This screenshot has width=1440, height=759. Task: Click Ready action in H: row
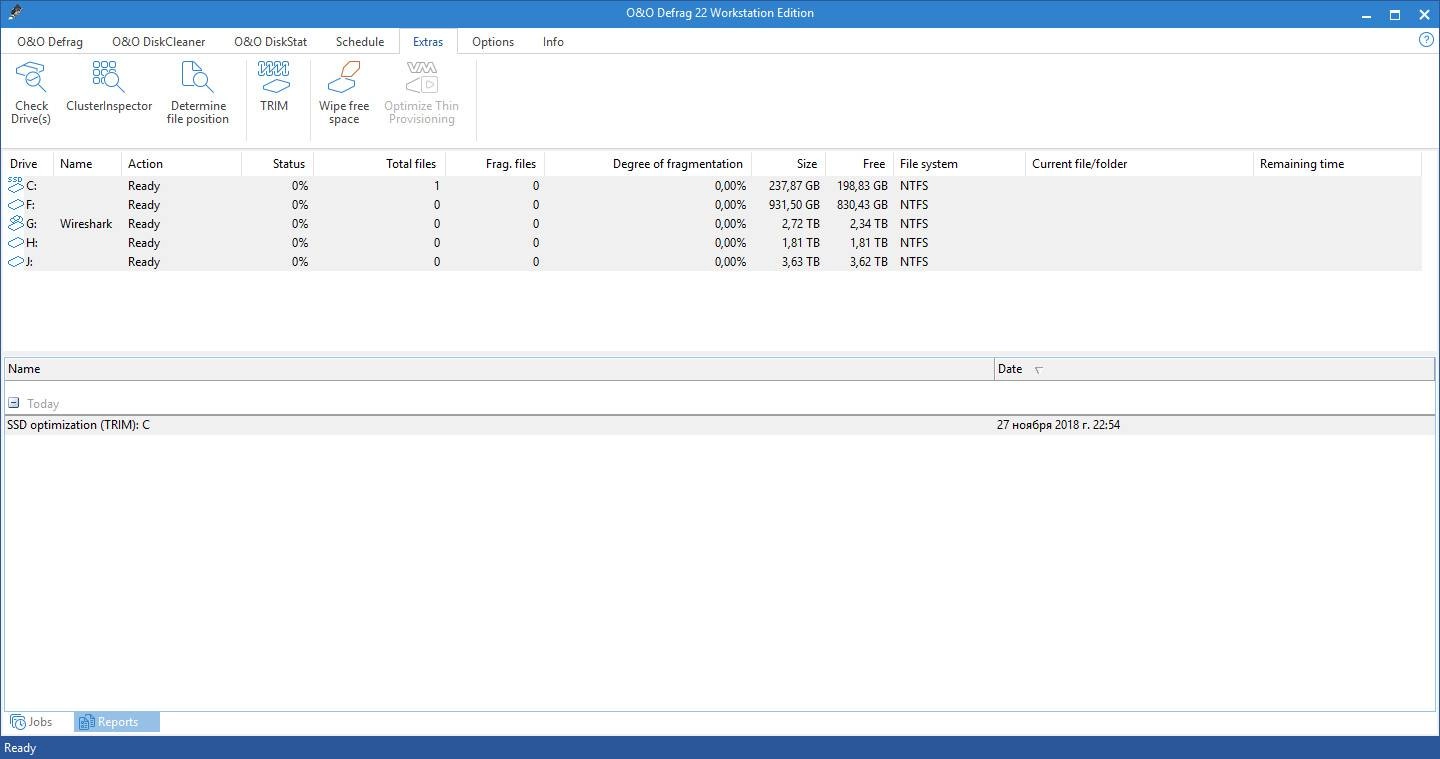[144, 243]
